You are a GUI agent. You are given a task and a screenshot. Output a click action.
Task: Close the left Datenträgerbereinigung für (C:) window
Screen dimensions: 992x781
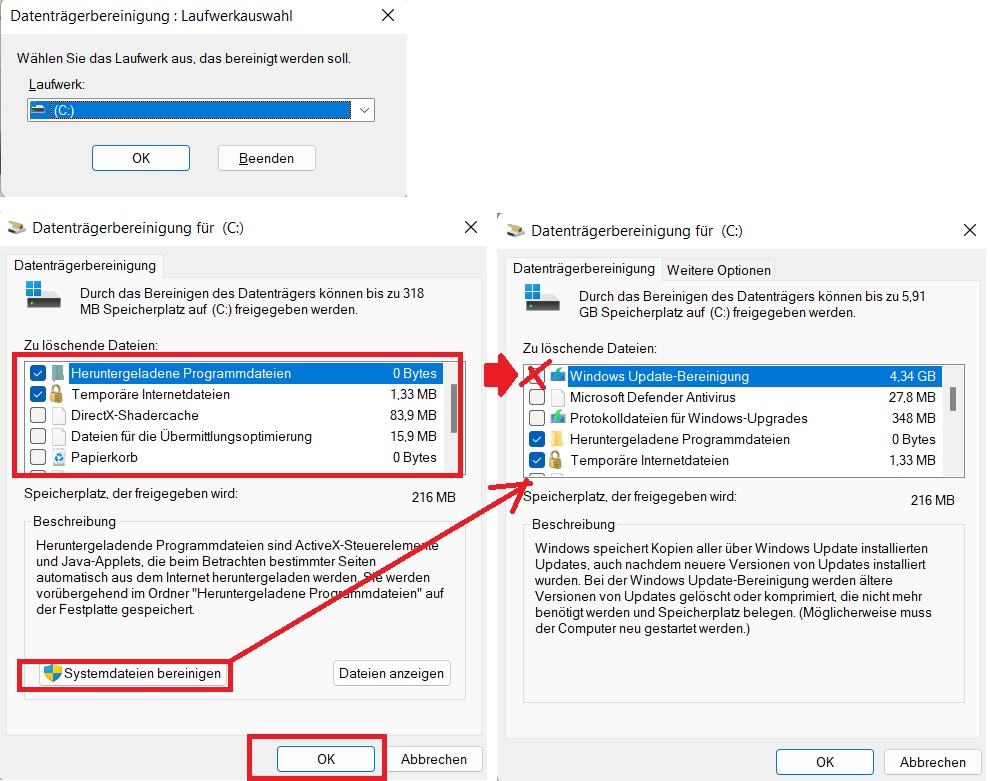pos(471,227)
